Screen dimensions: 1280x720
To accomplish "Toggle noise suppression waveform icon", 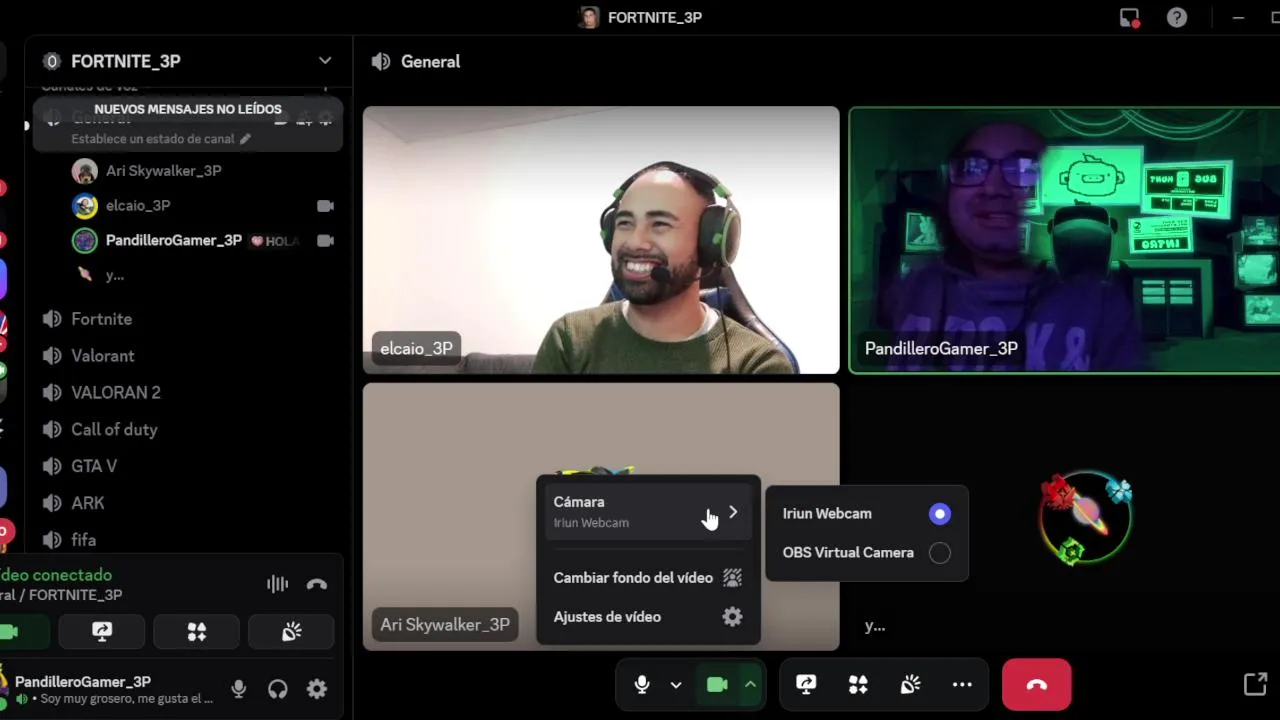I will (277, 585).
